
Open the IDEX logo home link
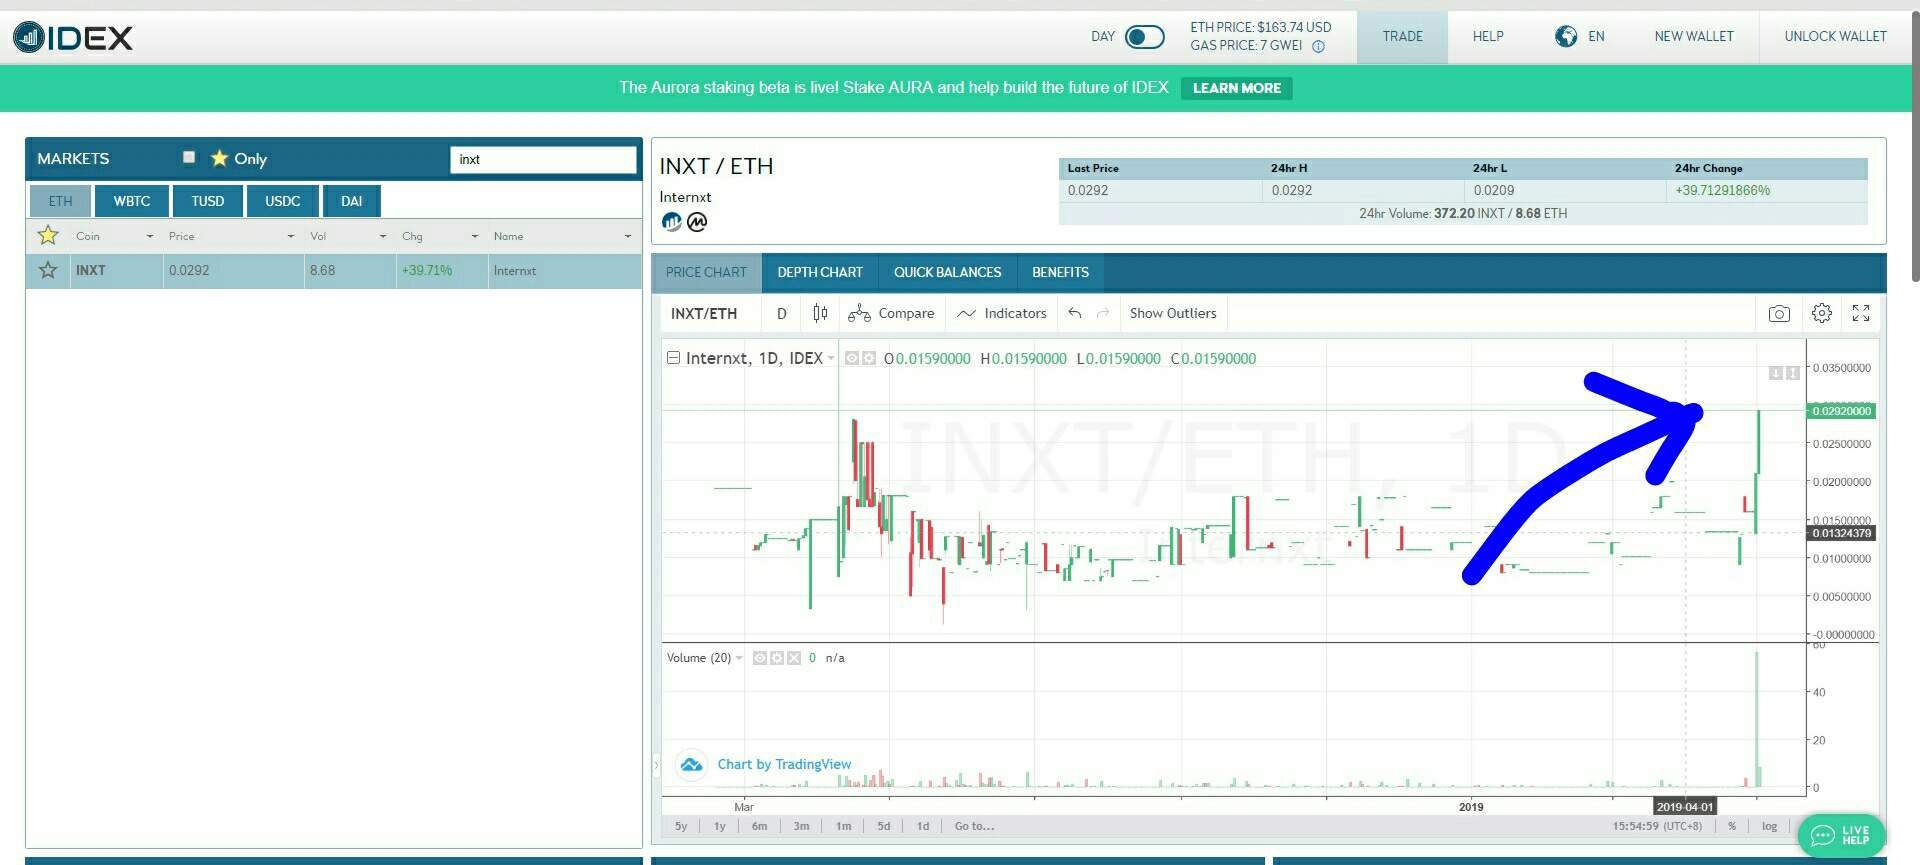(x=72, y=38)
